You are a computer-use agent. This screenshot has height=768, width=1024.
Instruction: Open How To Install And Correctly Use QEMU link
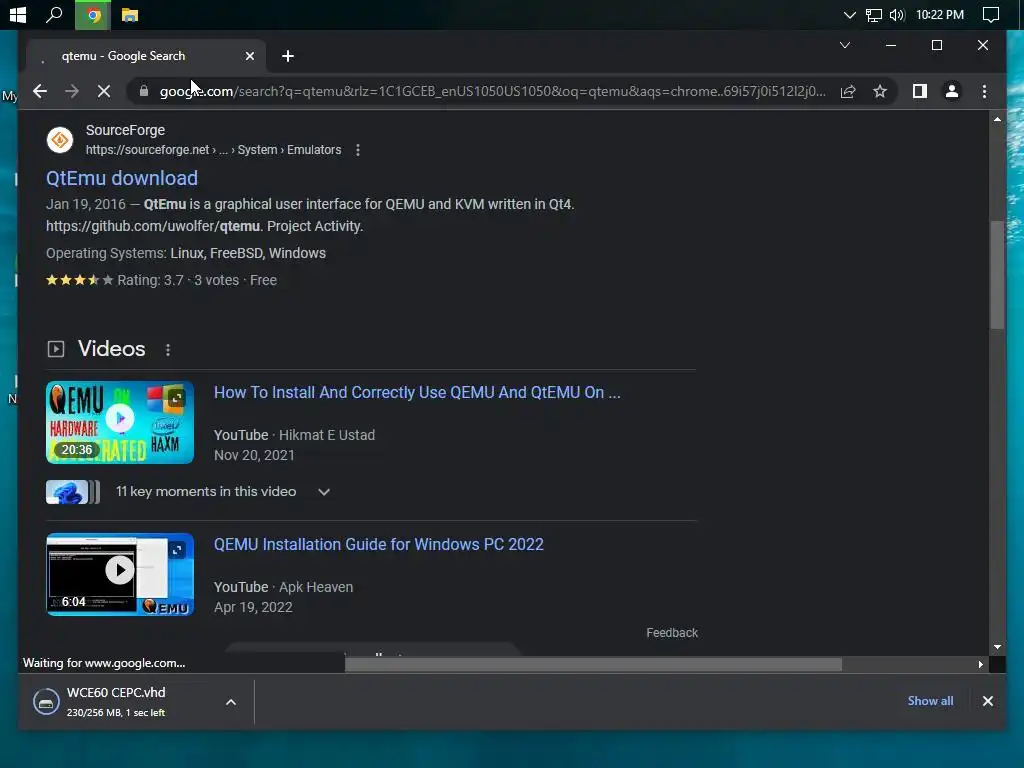[417, 392]
